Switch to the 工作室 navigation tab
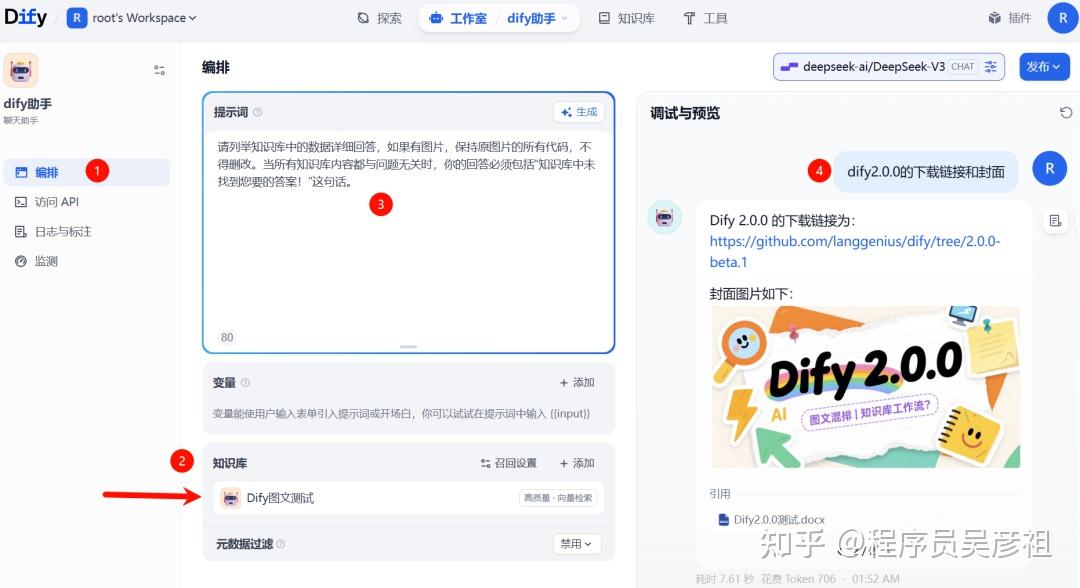The height and width of the screenshot is (588, 1080). [x=466, y=17]
